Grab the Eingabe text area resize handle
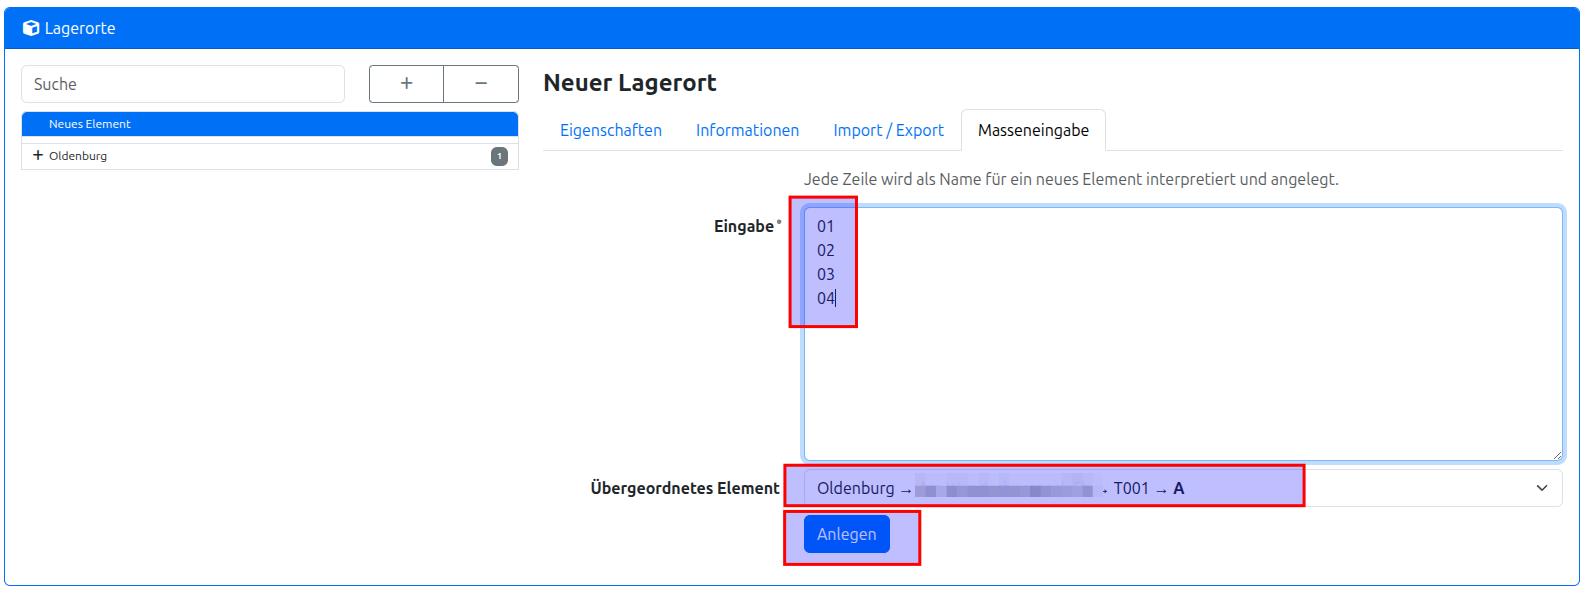Viewport: 1580px width, 598px height. (1556, 455)
